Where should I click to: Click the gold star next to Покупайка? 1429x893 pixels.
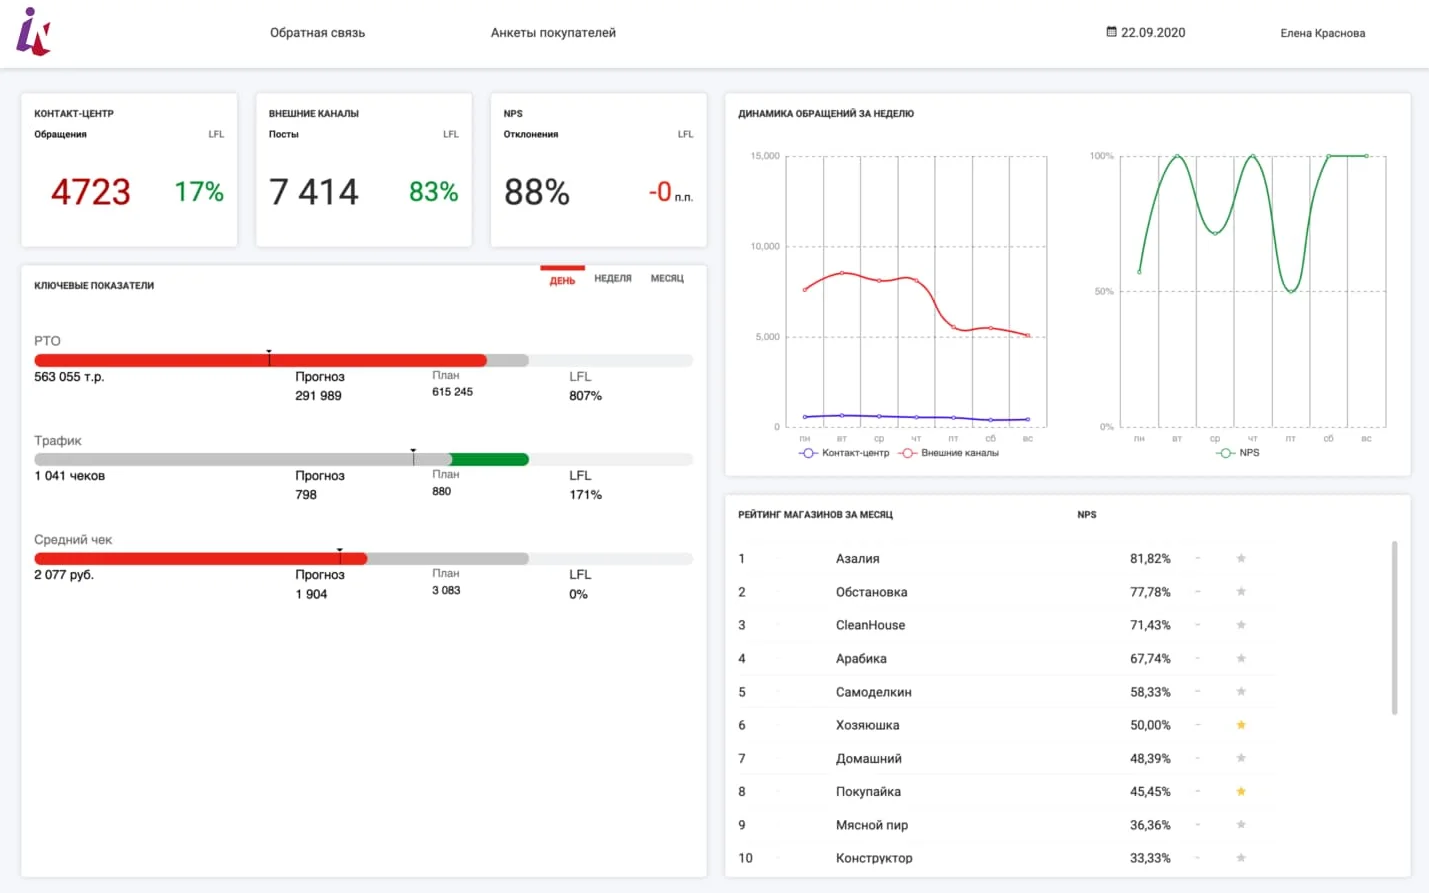[1241, 791]
